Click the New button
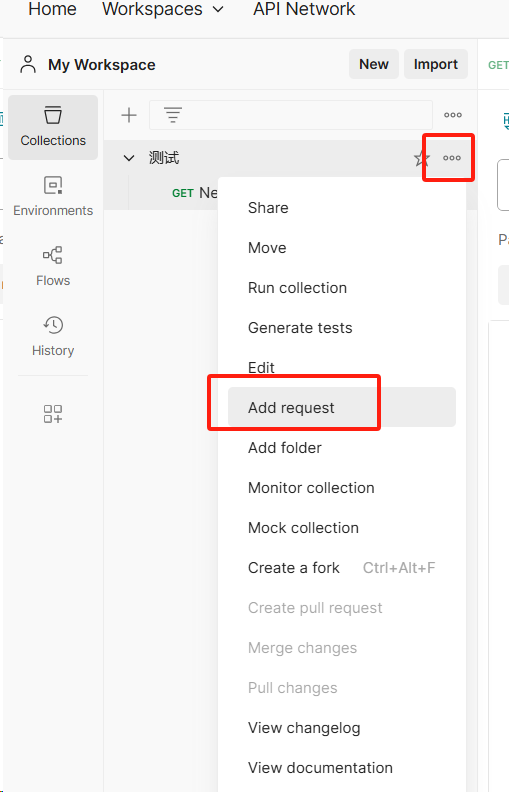This screenshot has width=509, height=792. pyautogui.click(x=374, y=64)
